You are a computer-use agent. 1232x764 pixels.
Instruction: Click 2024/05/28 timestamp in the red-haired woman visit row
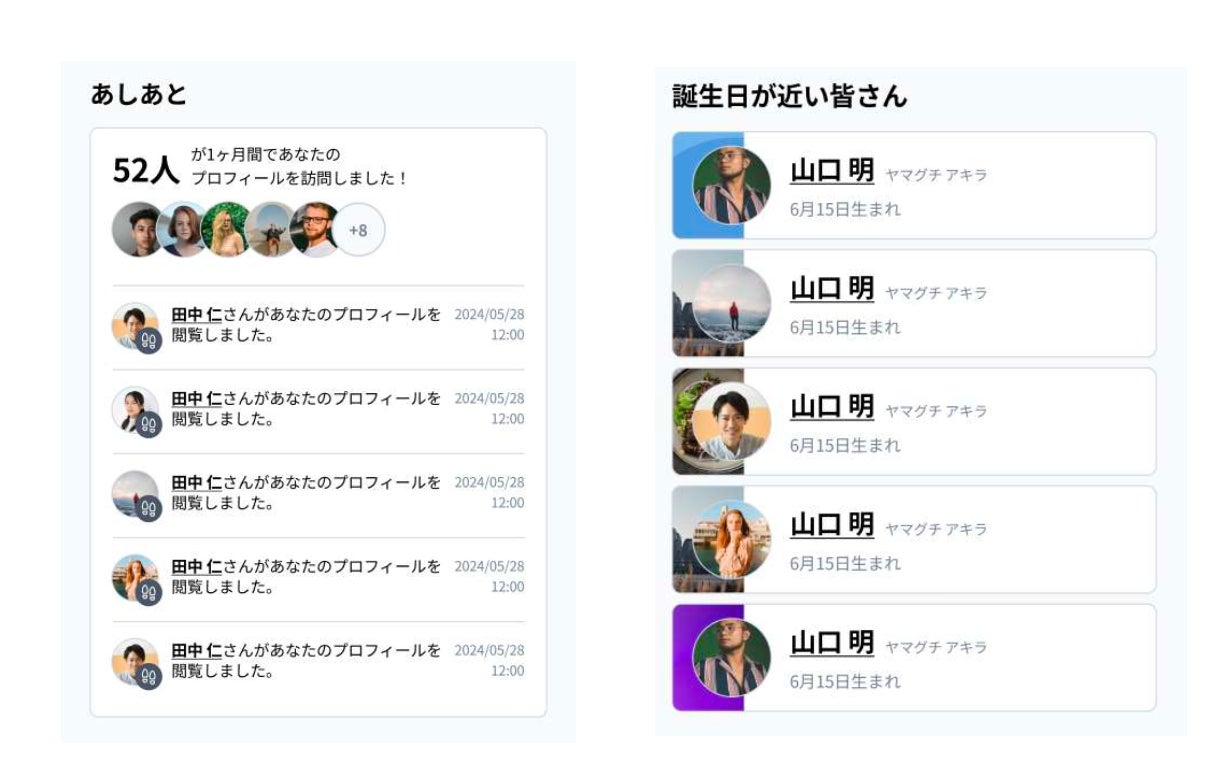pyautogui.click(x=489, y=566)
